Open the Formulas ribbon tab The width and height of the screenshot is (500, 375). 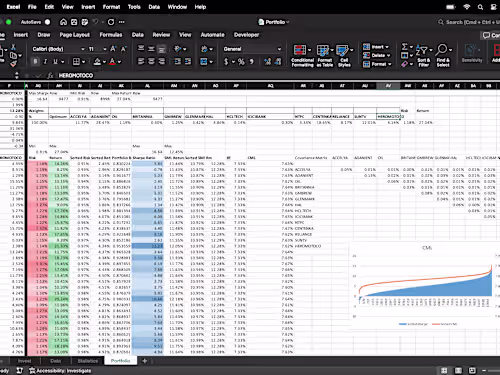111,35
